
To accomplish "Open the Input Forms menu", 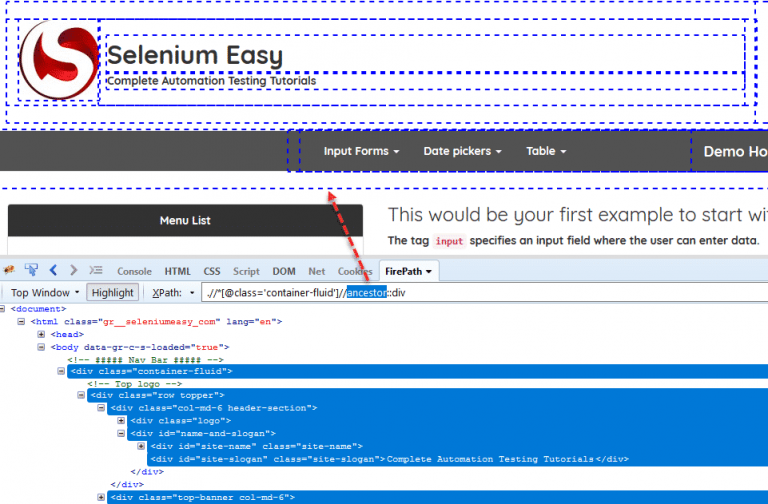I will pyautogui.click(x=361, y=151).
